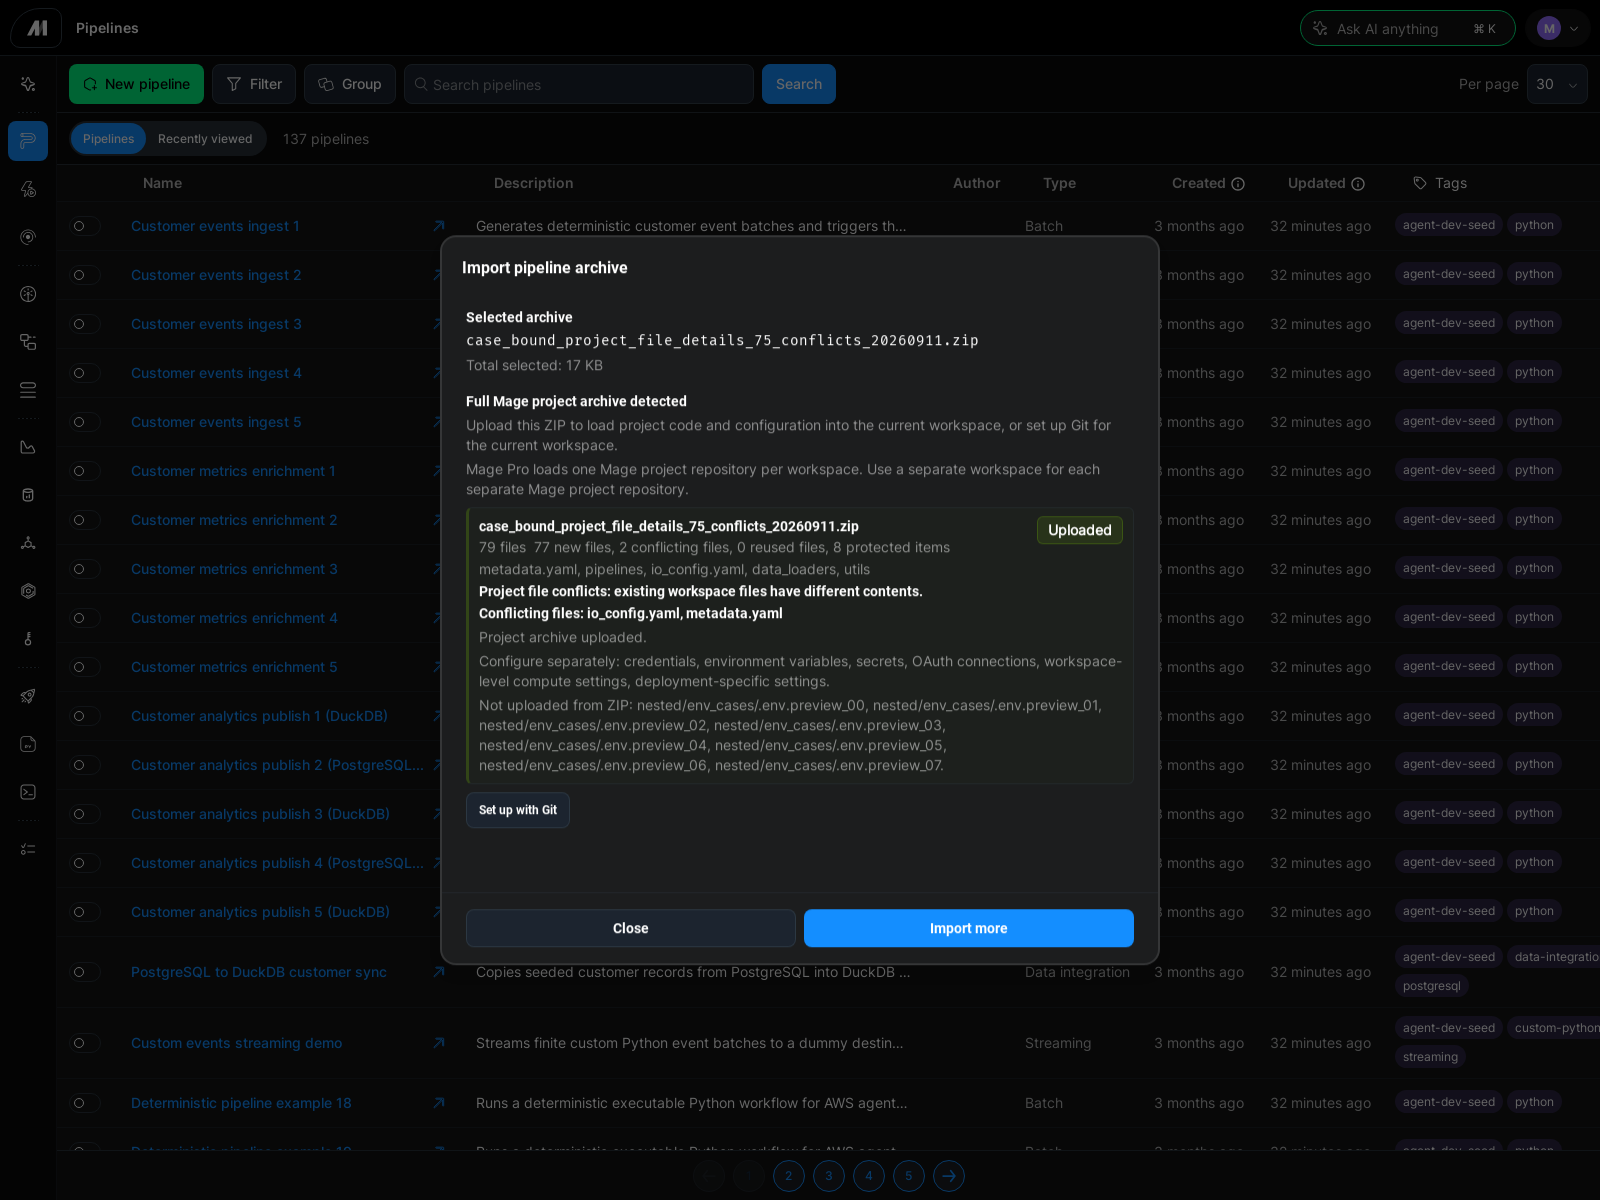
Task: Open the three-line list sidebar icon
Action: pos(28,390)
